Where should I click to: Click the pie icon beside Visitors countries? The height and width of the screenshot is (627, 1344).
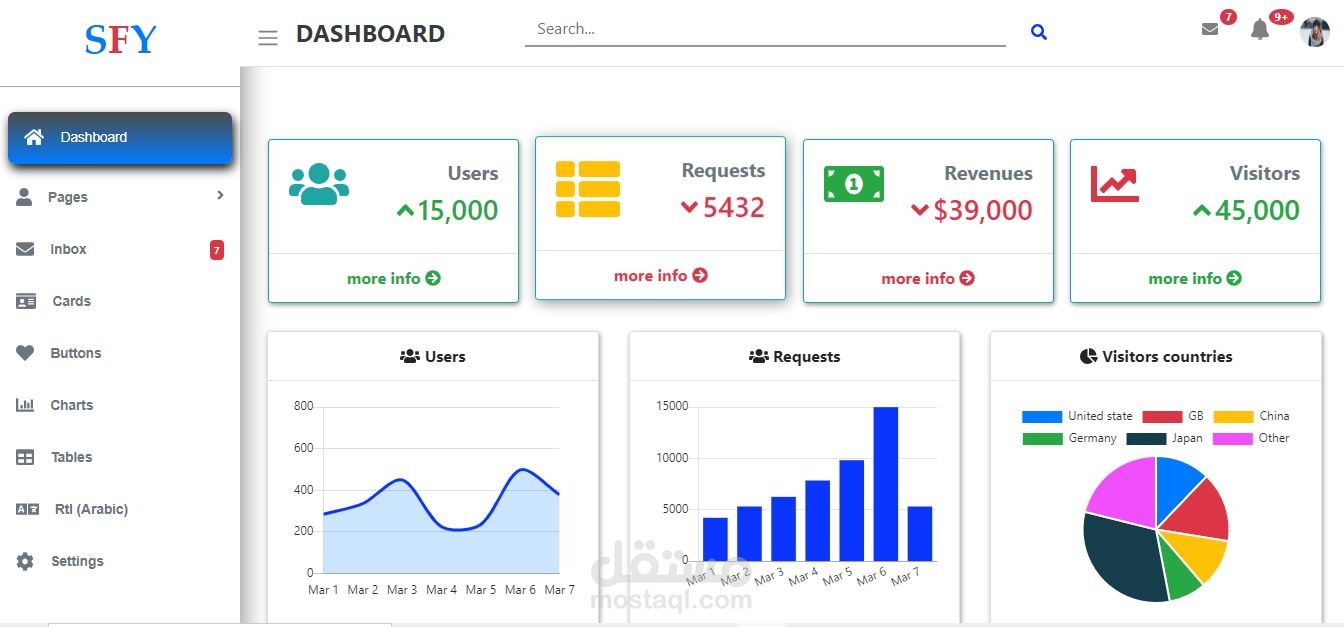[x=1089, y=356]
